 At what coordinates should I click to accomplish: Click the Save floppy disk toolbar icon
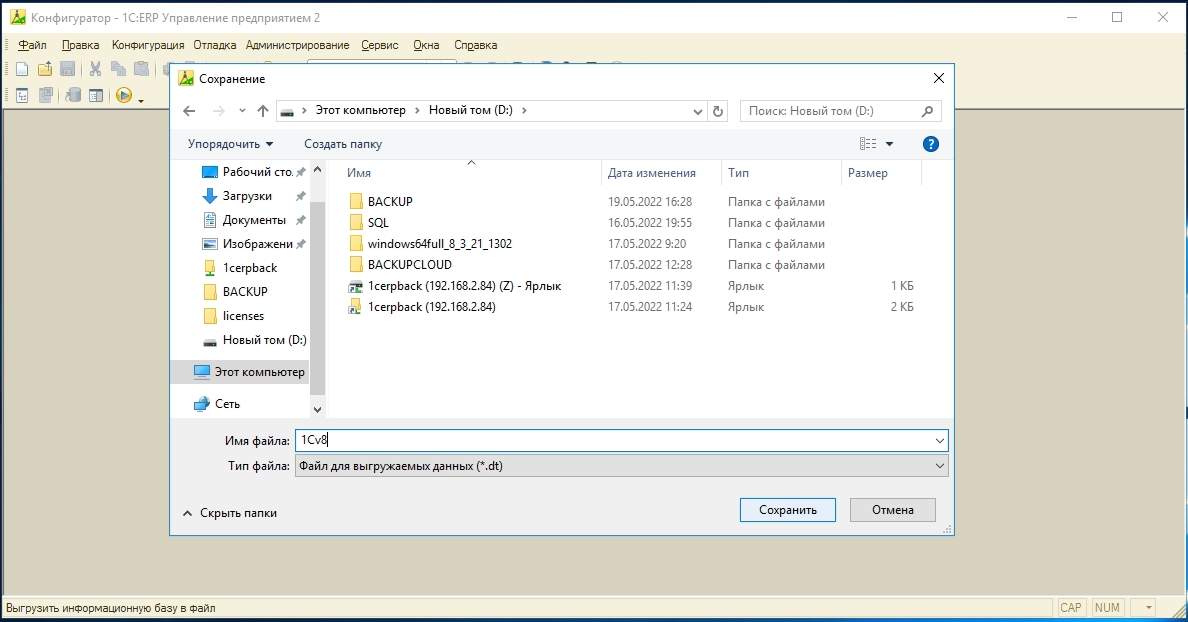point(67,70)
